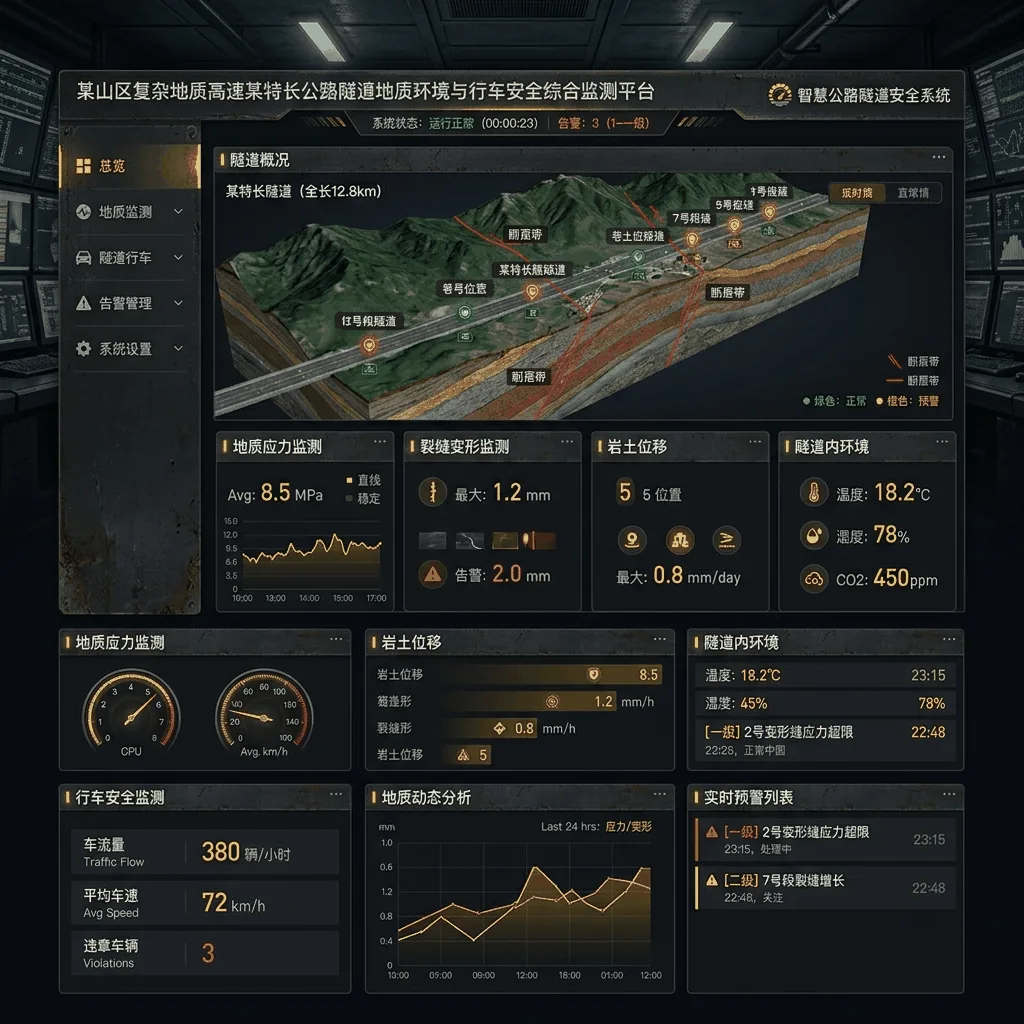
Task: Click the water drop icon next to 湿度 78%
Action: coord(814,536)
